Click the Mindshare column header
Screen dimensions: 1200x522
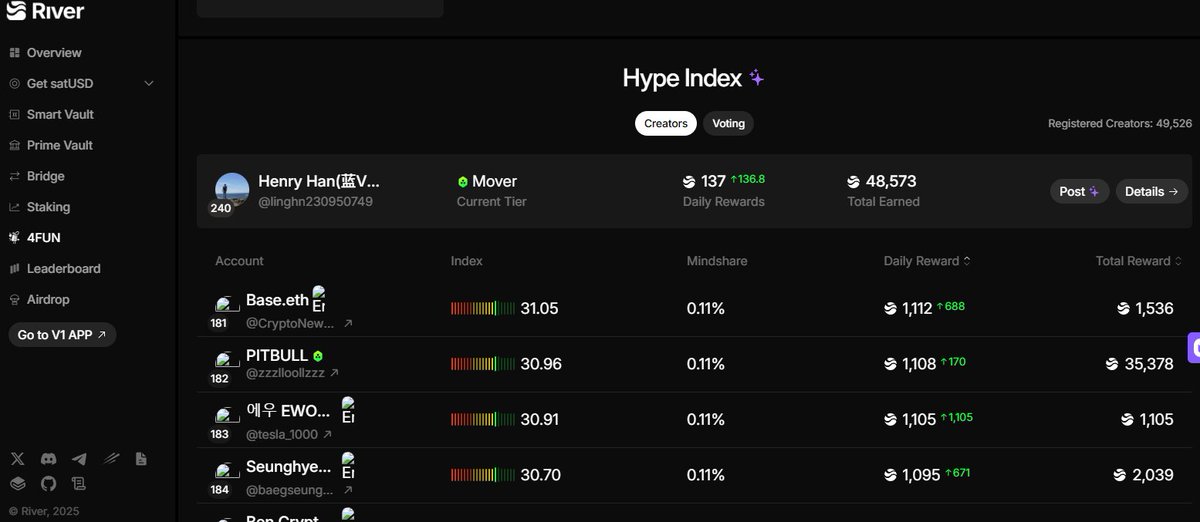pyautogui.click(x=715, y=261)
